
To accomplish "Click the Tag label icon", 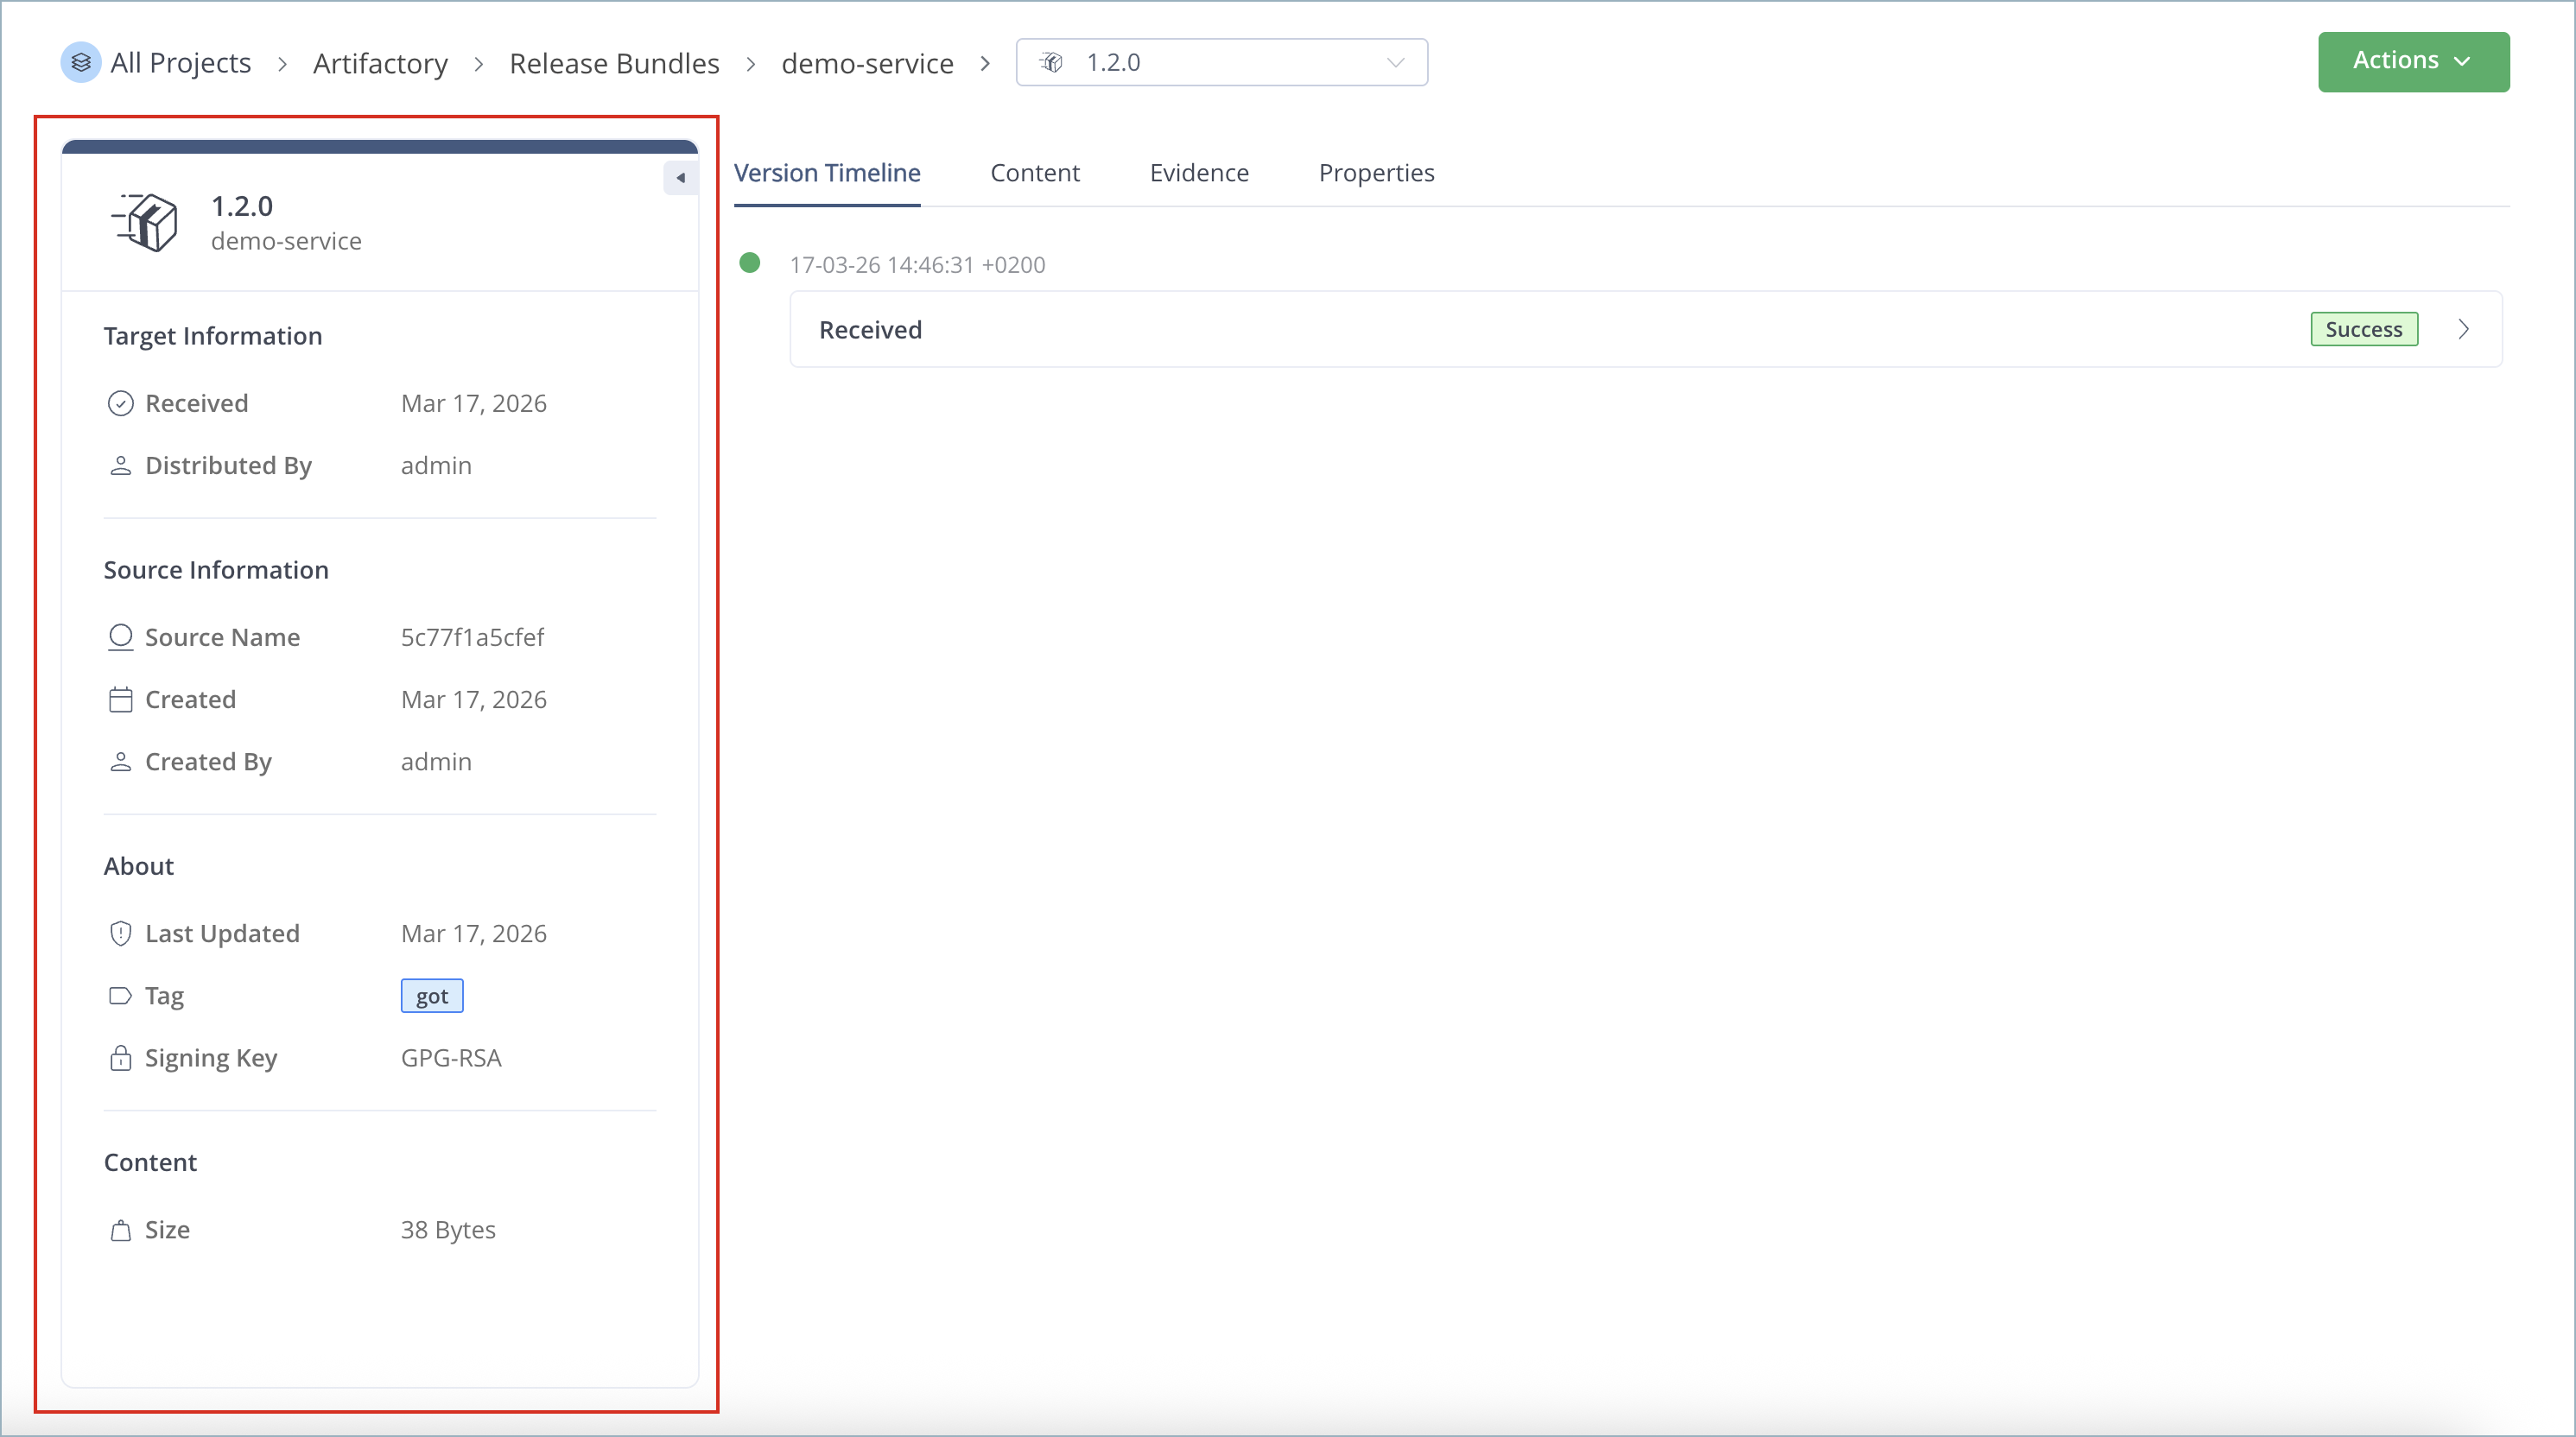I will [120, 996].
